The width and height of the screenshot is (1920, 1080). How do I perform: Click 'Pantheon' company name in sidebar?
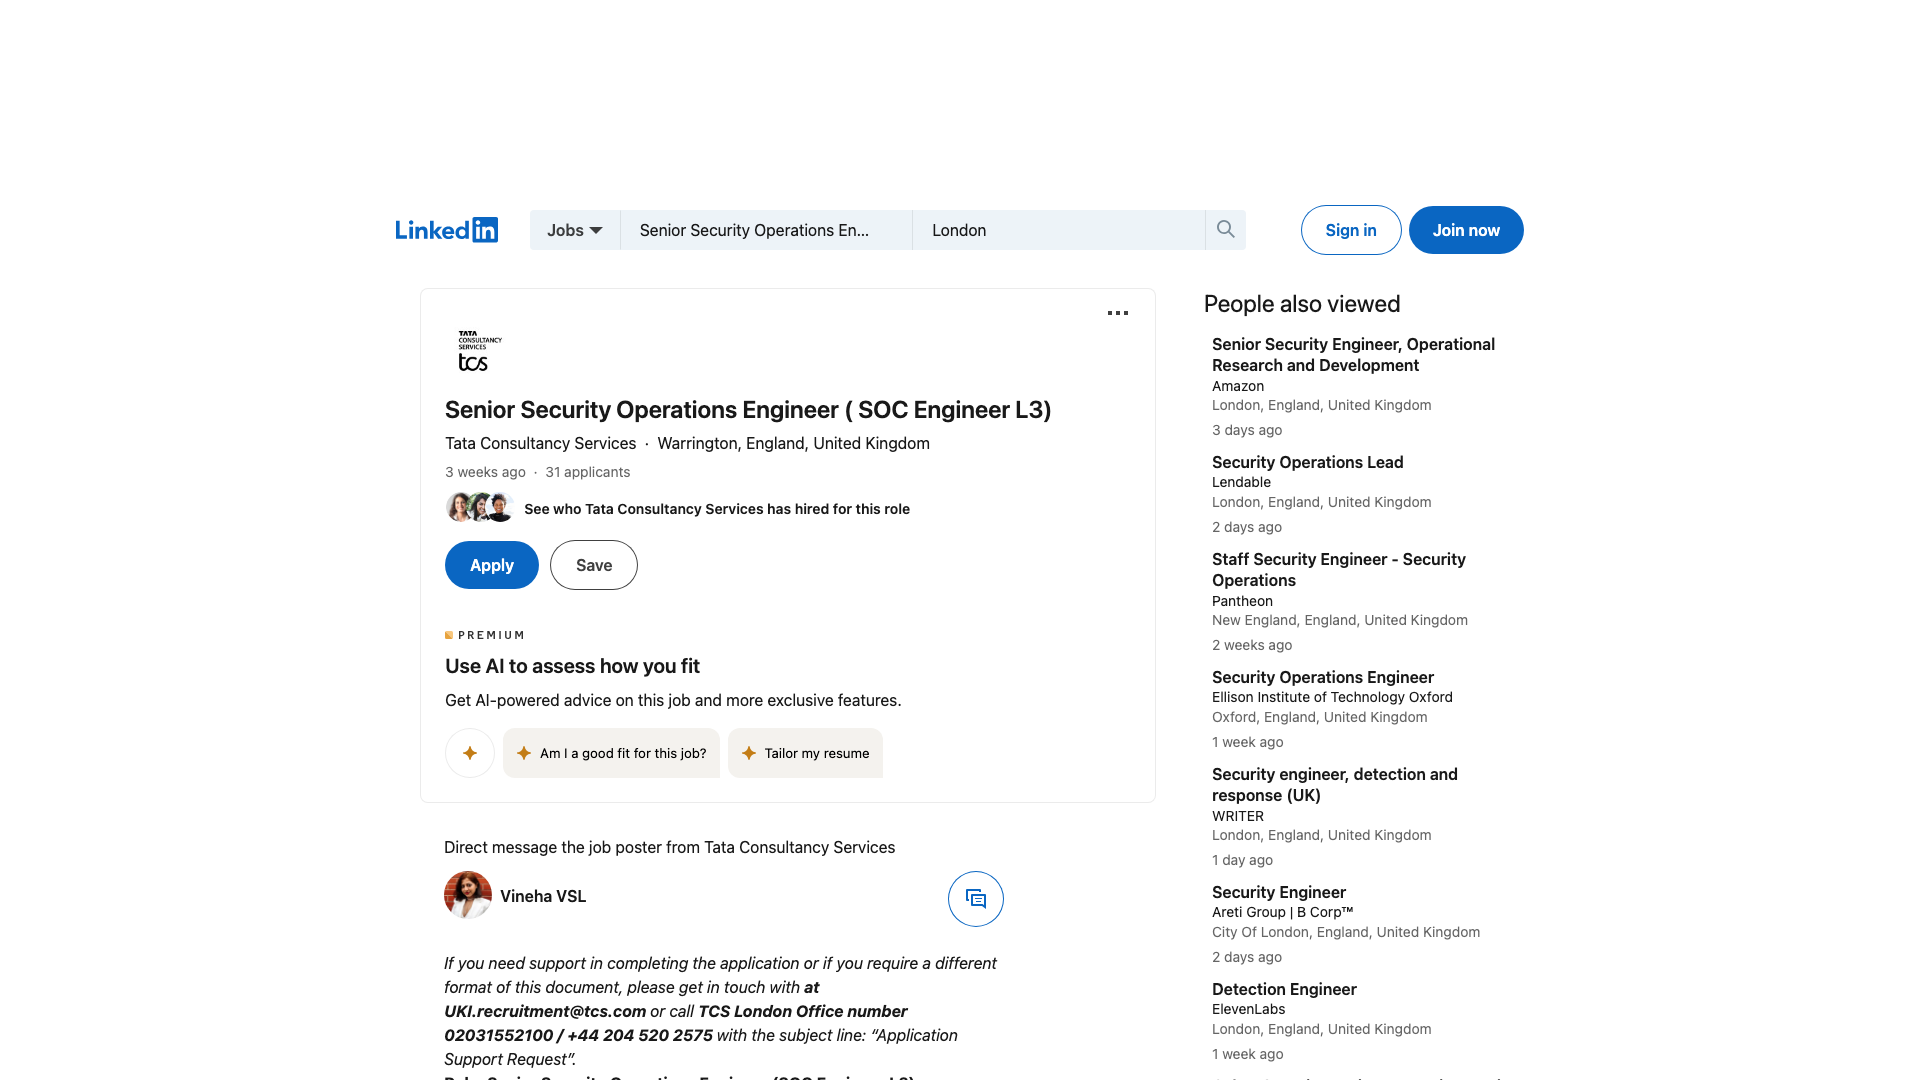point(1243,601)
